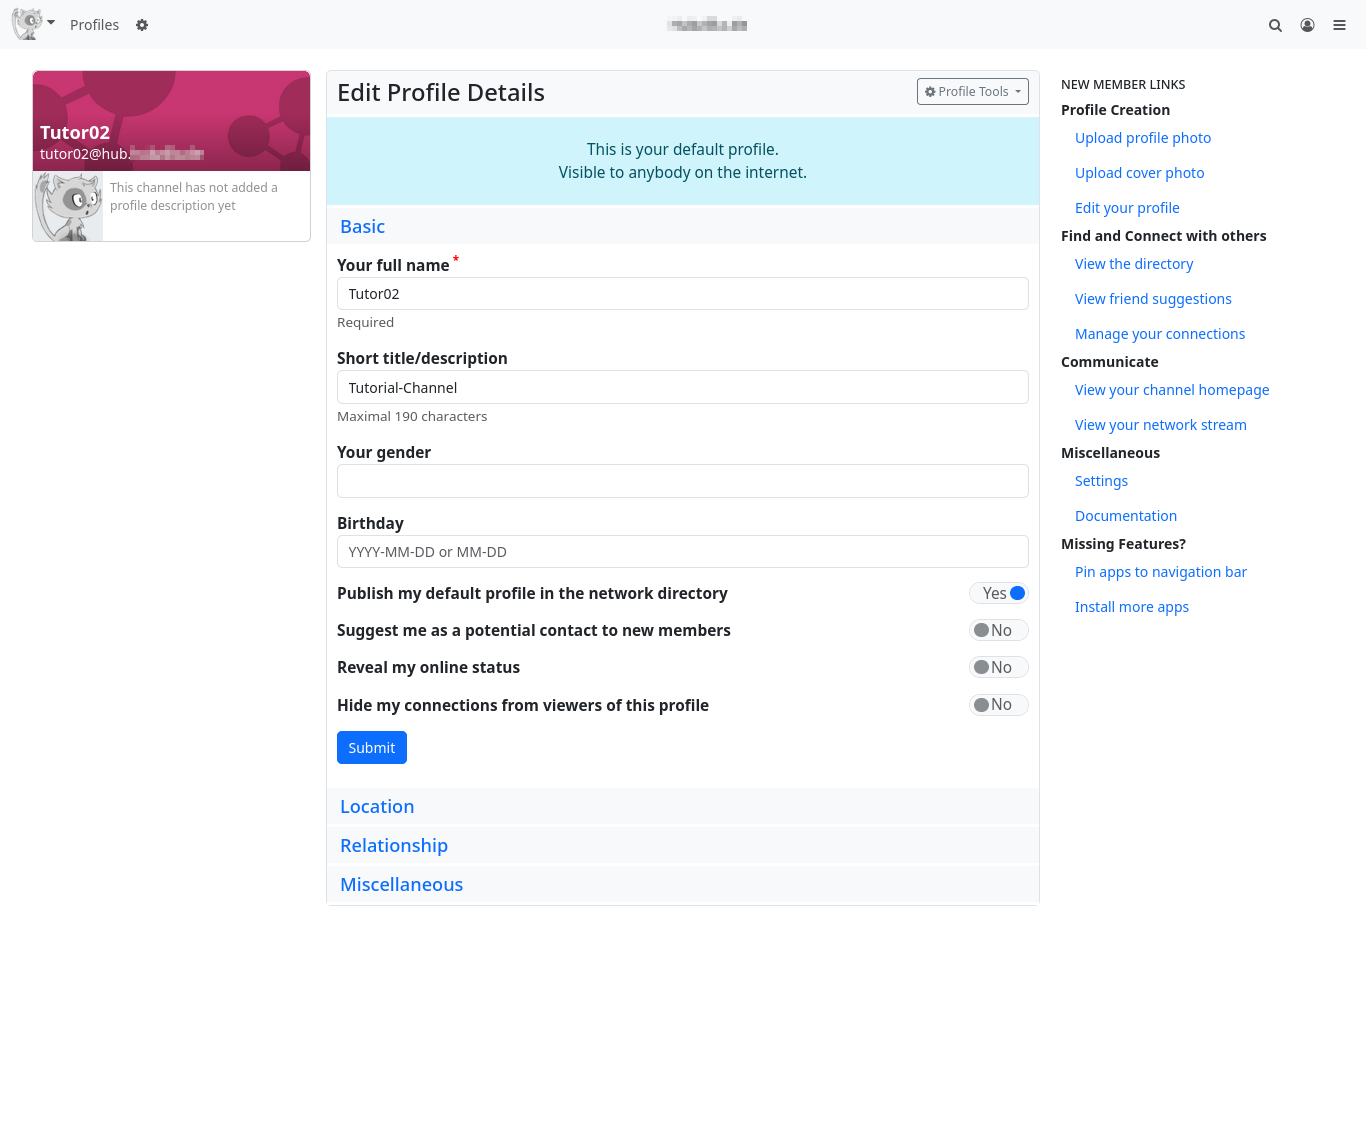Click the search magnifier icon
The width and height of the screenshot is (1366, 1127).
pos(1275,25)
